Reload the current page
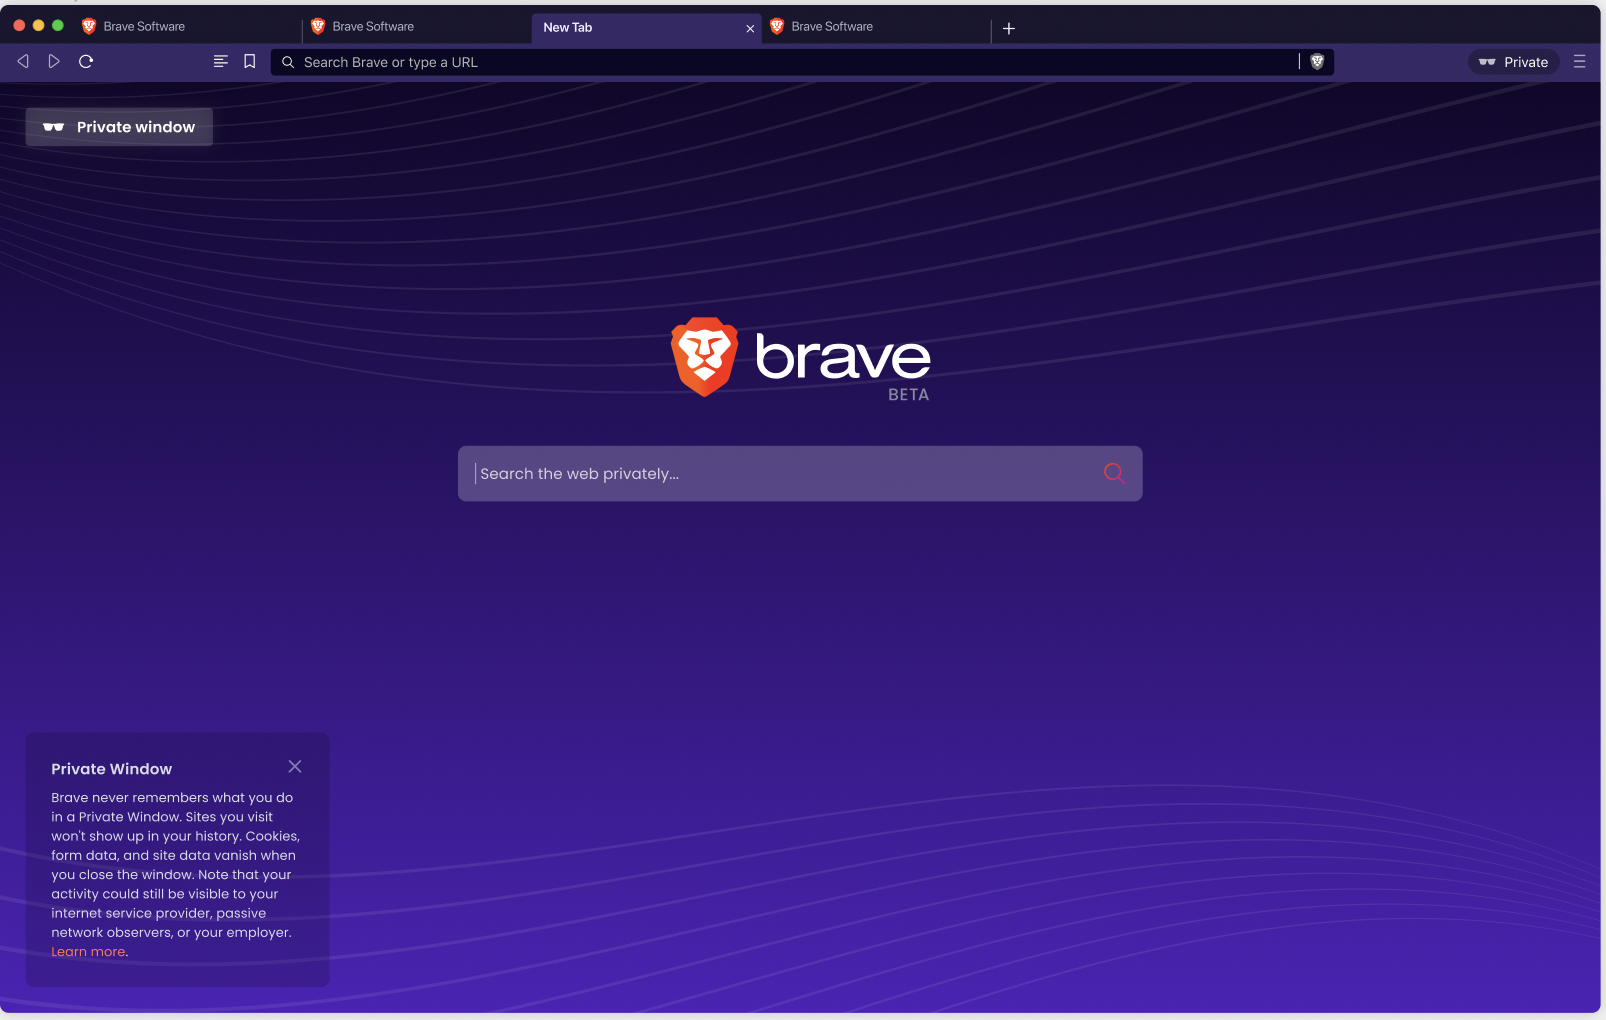Viewport: 1606px width, 1020px height. pyautogui.click(x=86, y=61)
